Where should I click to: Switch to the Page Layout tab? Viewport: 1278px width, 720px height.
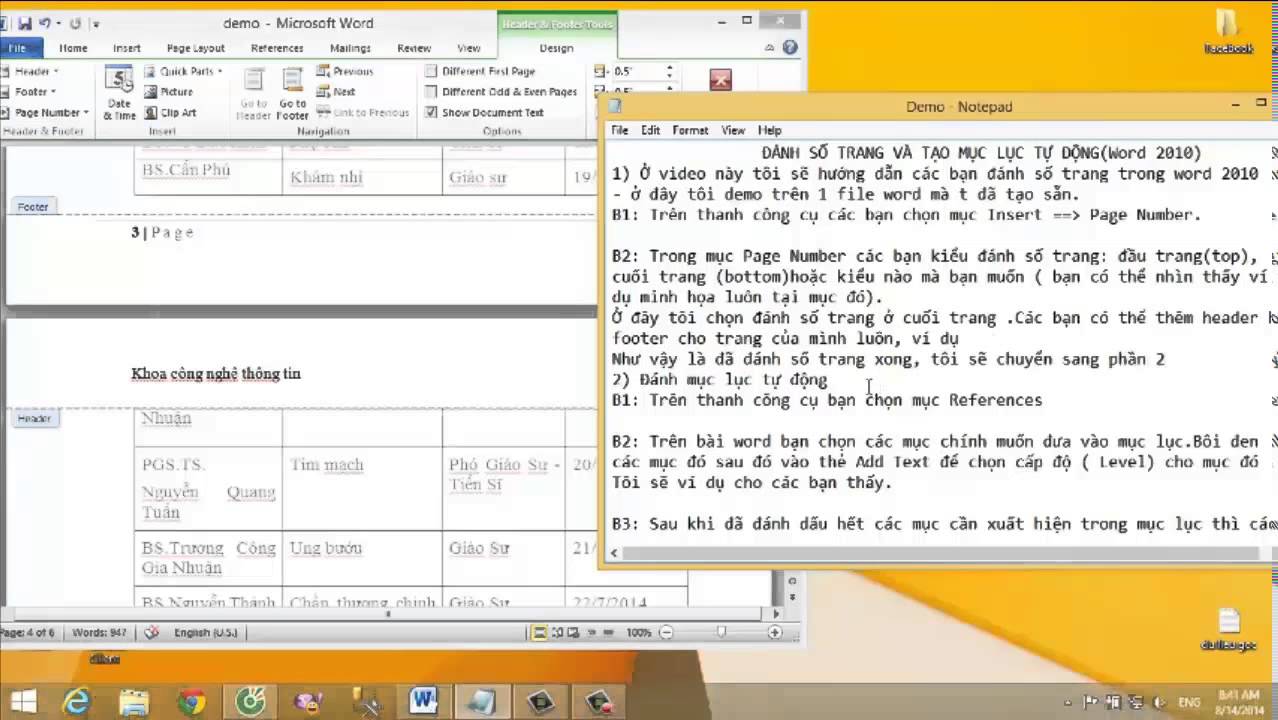pyautogui.click(x=196, y=48)
